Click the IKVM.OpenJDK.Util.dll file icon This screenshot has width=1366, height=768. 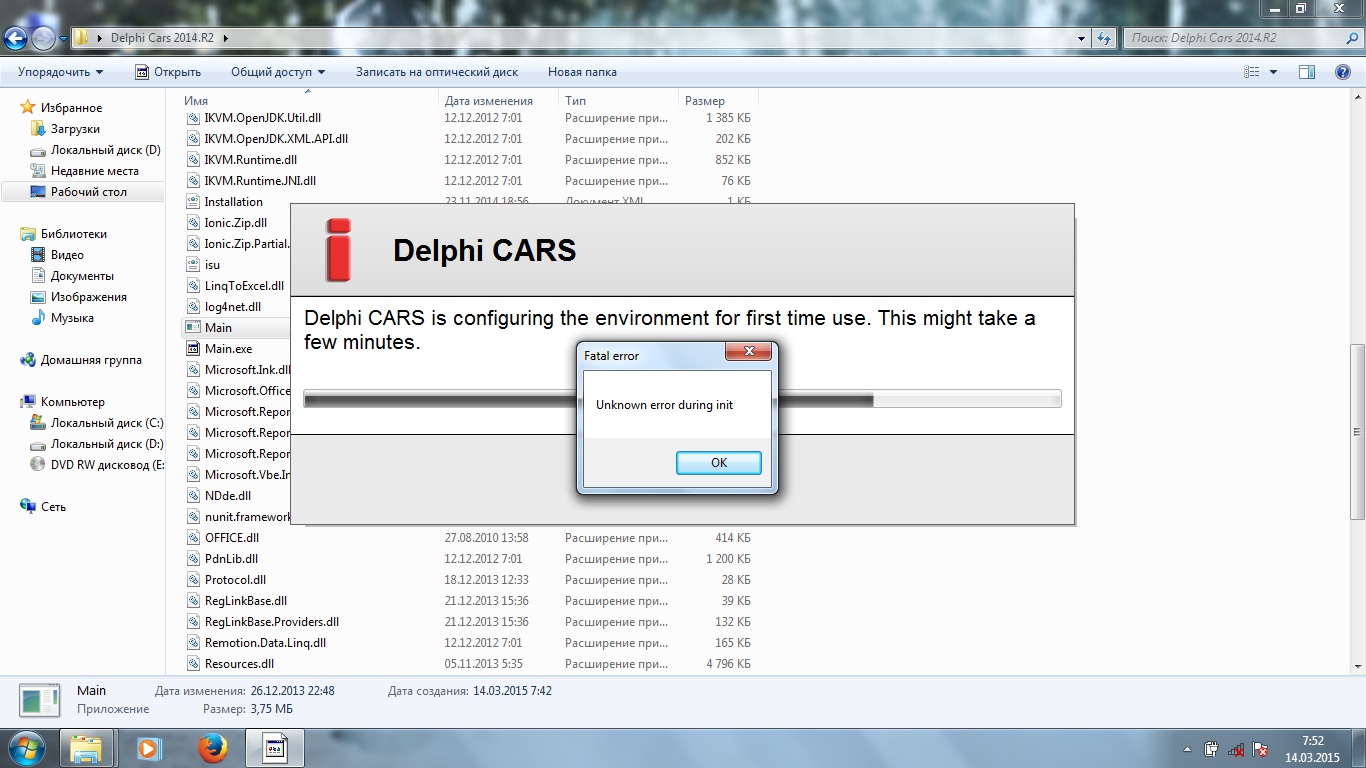194,118
